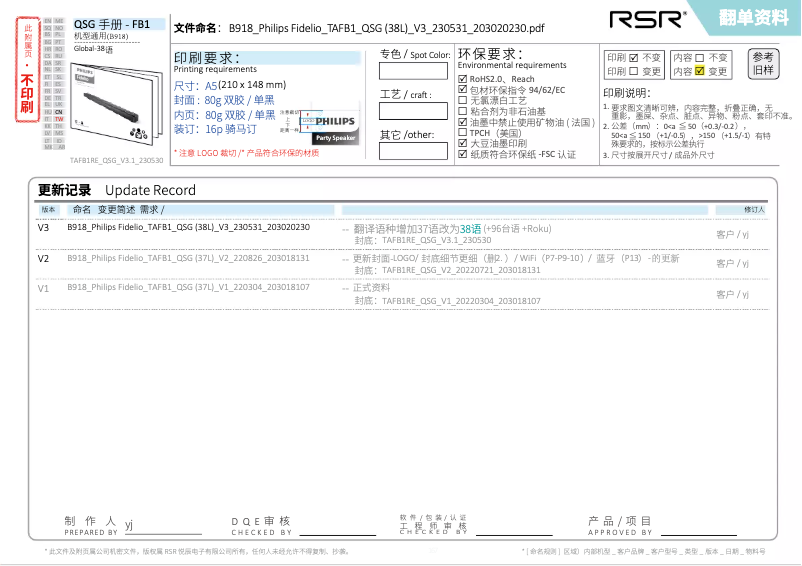Click the 翻单资料 corner tab

[x=758, y=17]
